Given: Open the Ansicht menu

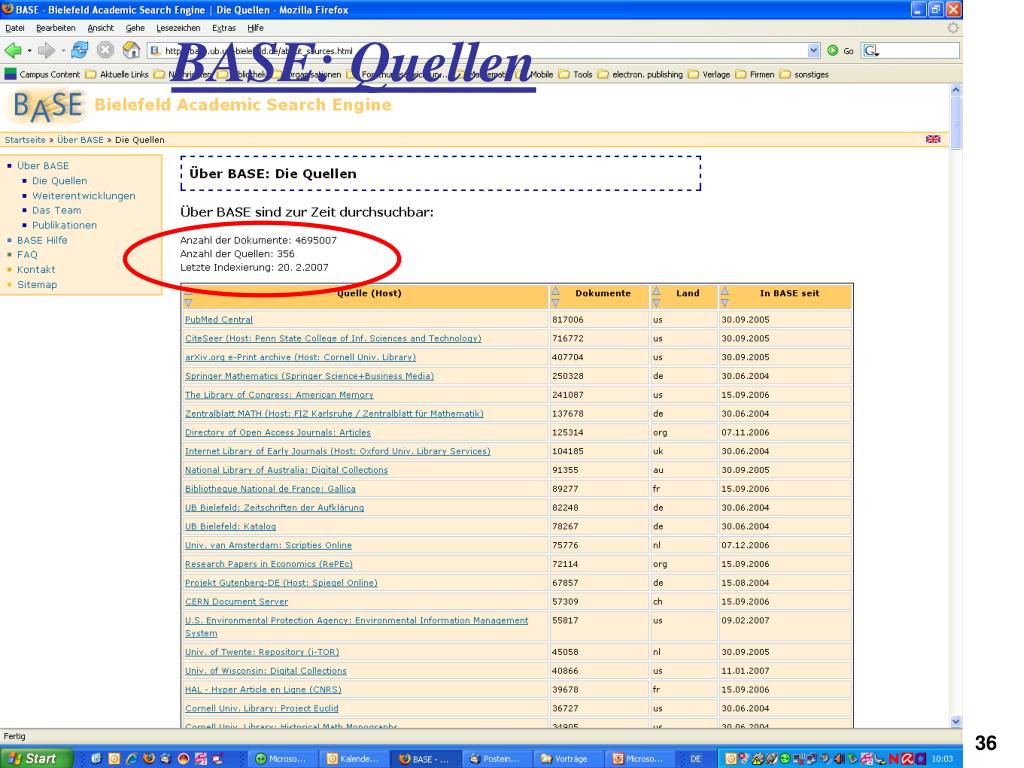Looking at the screenshot, I should (x=101, y=27).
